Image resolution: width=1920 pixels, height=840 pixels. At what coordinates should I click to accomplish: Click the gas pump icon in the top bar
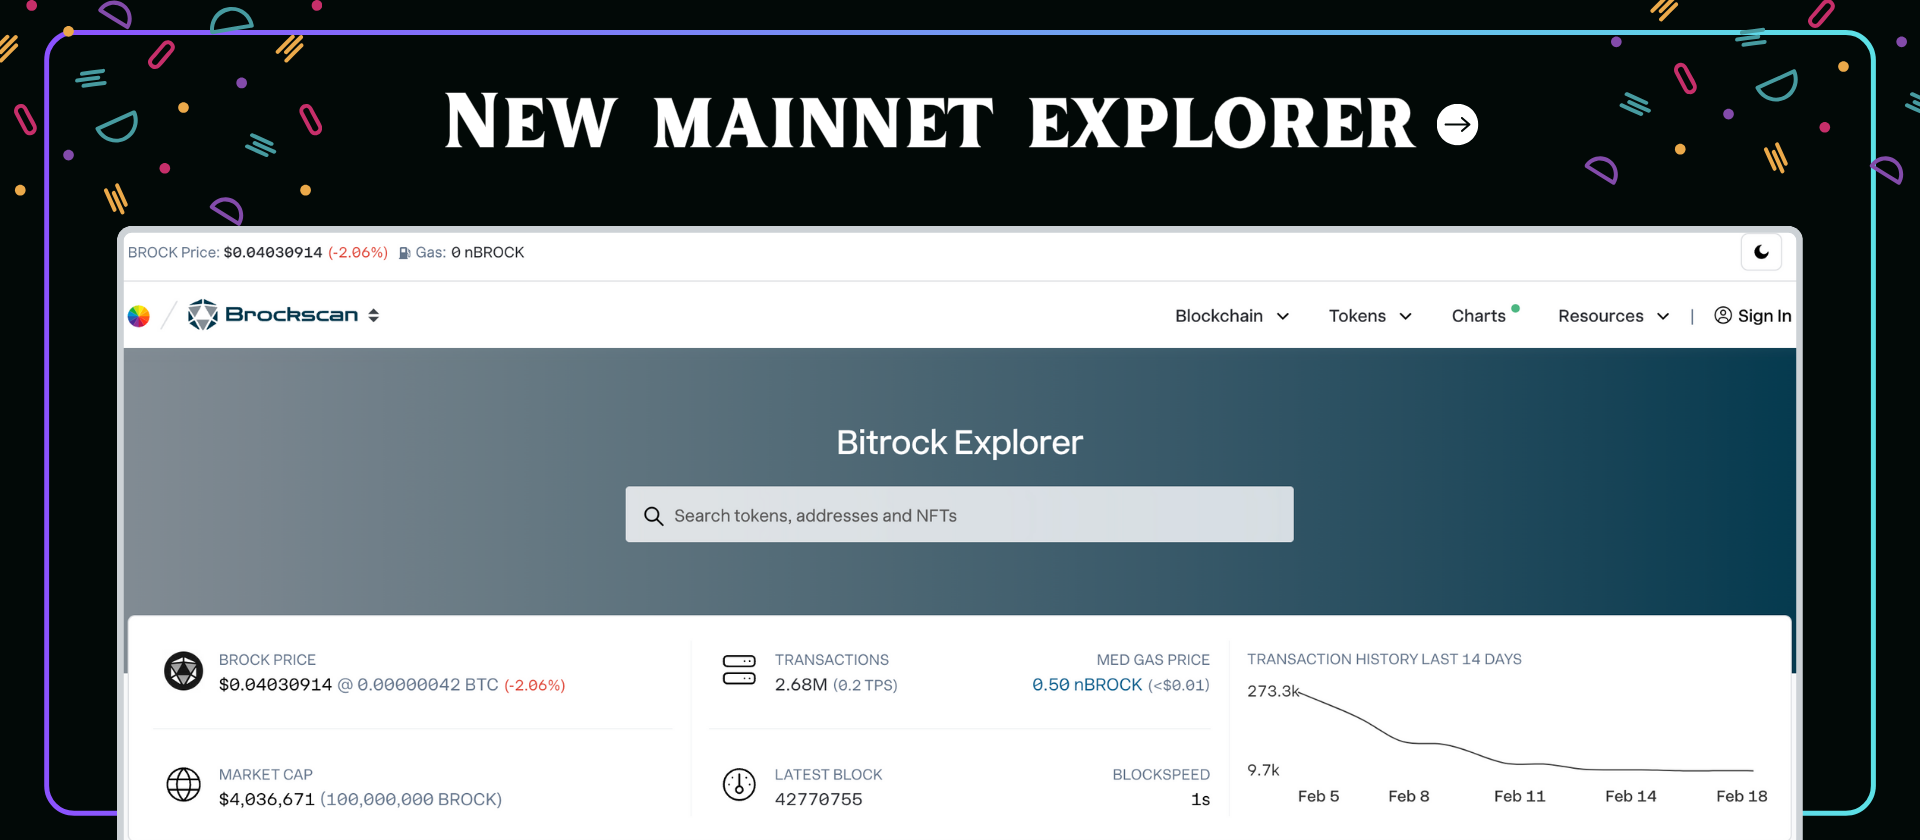[404, 253]
